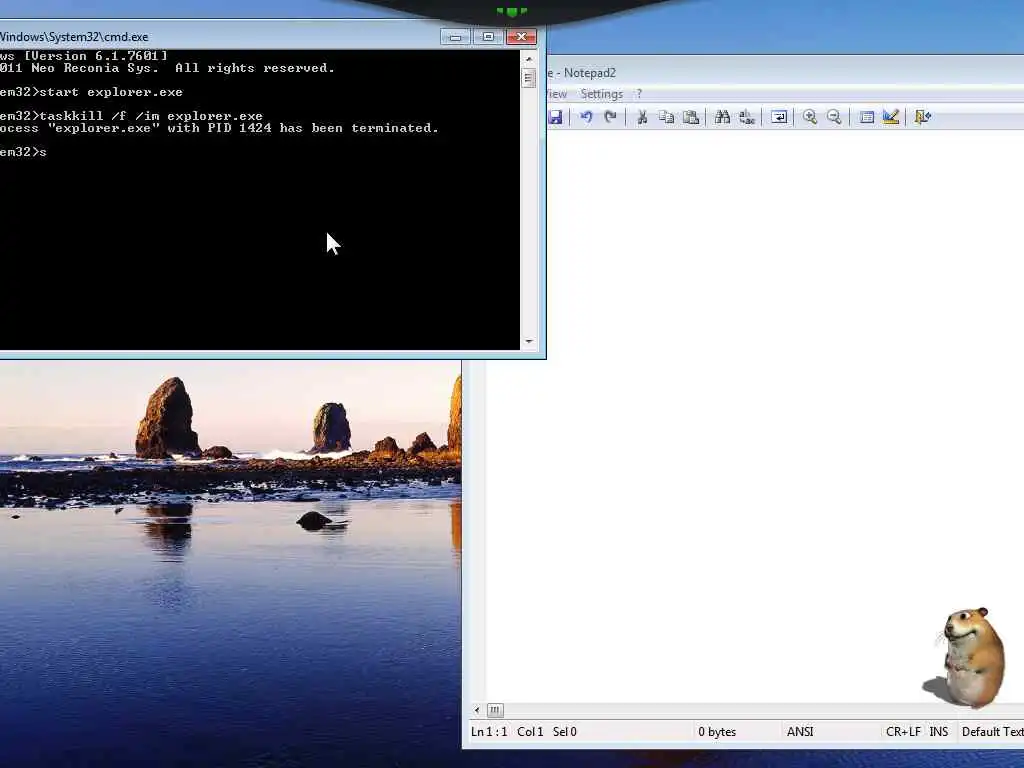Cut selection with the scissors icon
The height and width of the screenshot is (768, 1024).
pos(642,117)
